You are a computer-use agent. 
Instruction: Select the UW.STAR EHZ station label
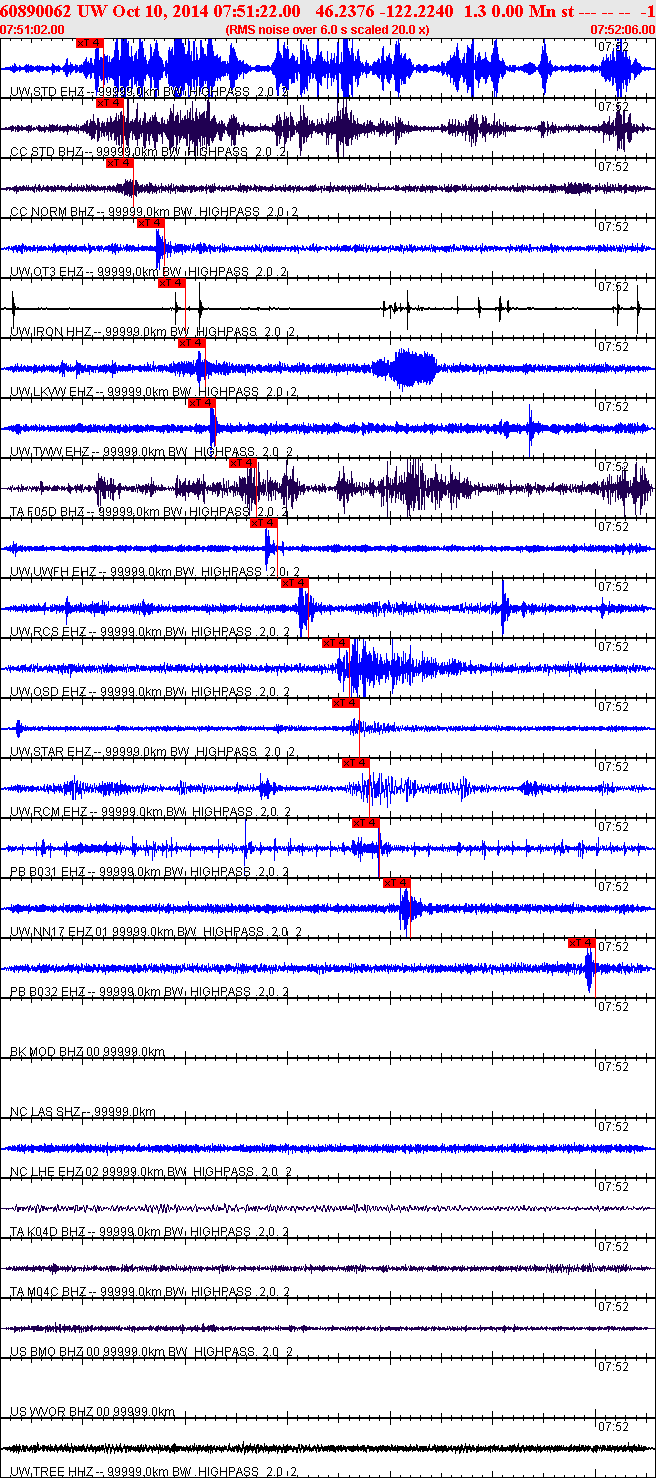pyautogui.click(x=52, y=752)
